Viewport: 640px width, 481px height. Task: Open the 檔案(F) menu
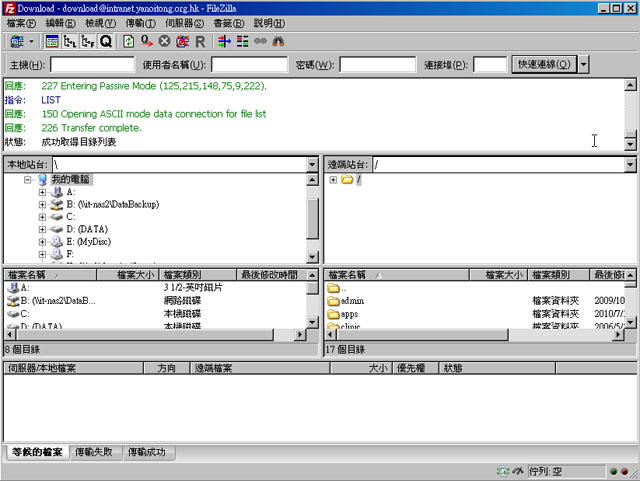(22, 23)
